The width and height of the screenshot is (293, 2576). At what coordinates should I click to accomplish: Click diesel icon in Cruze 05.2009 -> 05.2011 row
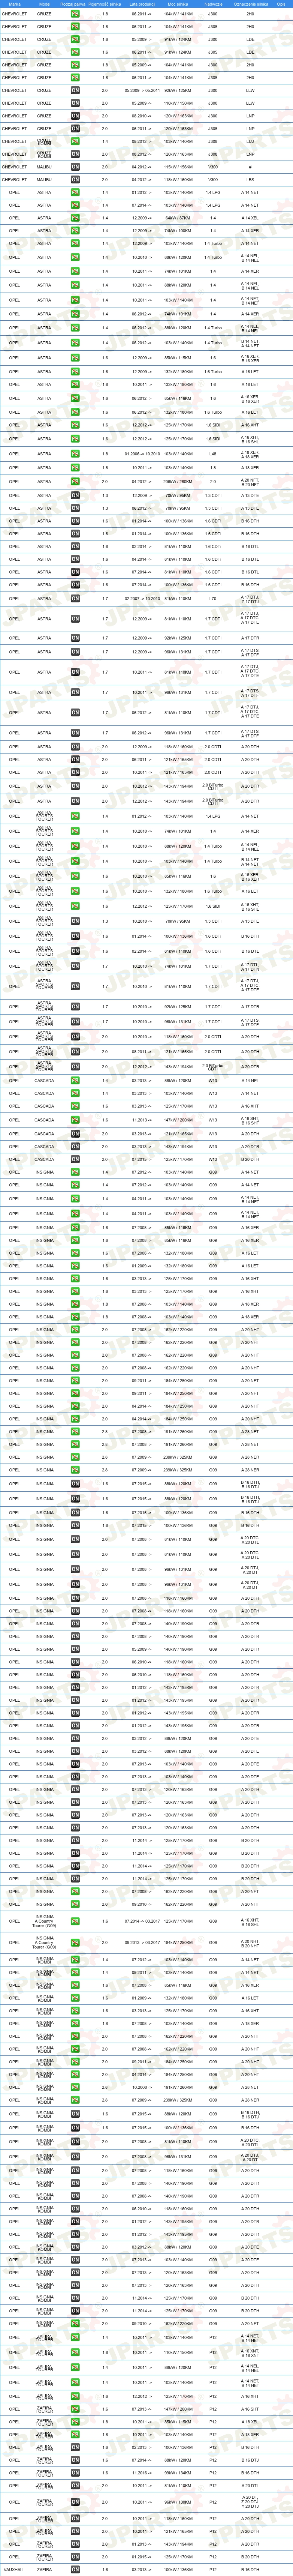pyautogui.click(x=75, y=90)
